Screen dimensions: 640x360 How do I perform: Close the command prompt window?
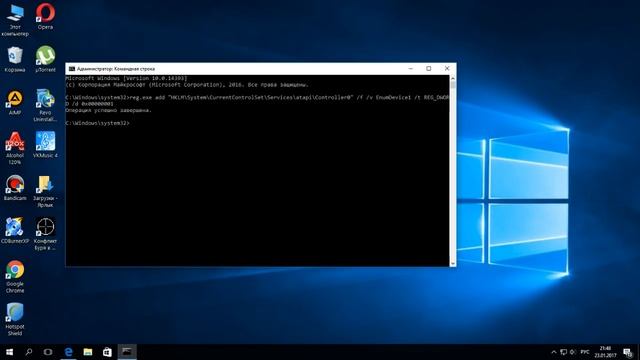point(447,69)
